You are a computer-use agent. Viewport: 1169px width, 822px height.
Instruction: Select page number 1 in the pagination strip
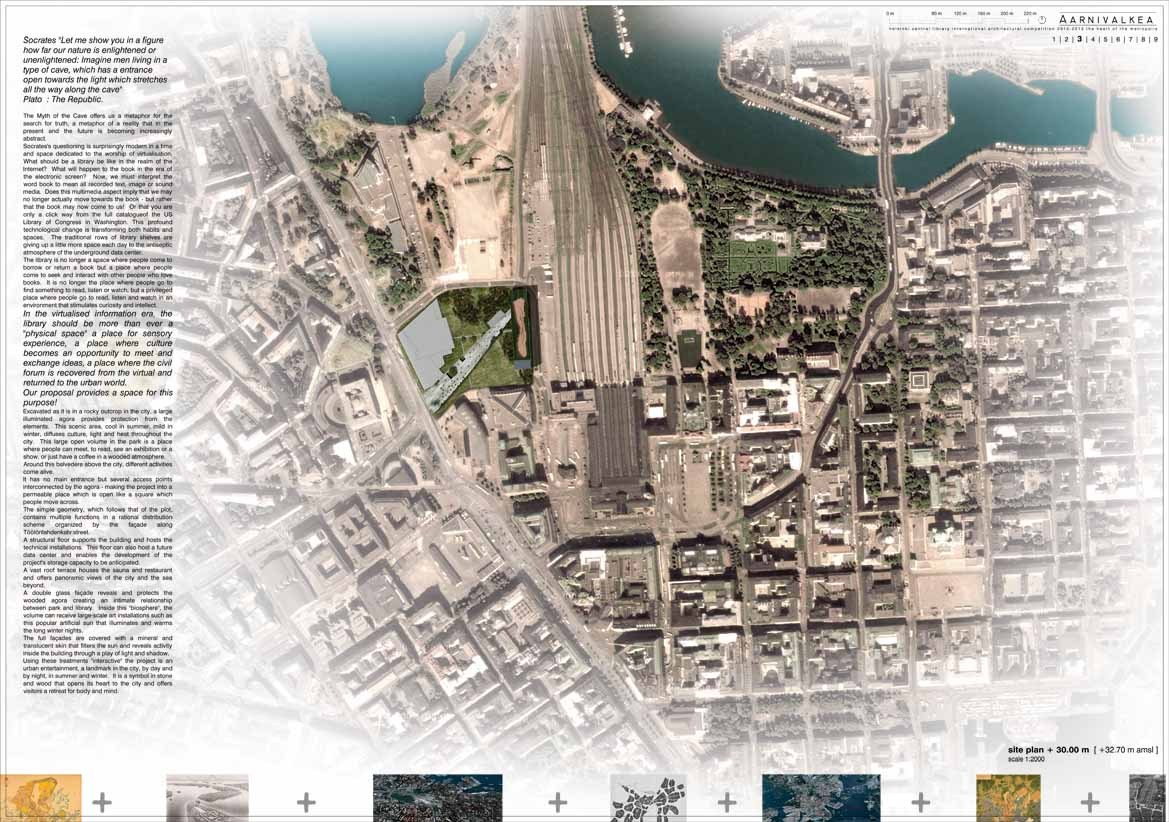click(x=1053, y=39)
